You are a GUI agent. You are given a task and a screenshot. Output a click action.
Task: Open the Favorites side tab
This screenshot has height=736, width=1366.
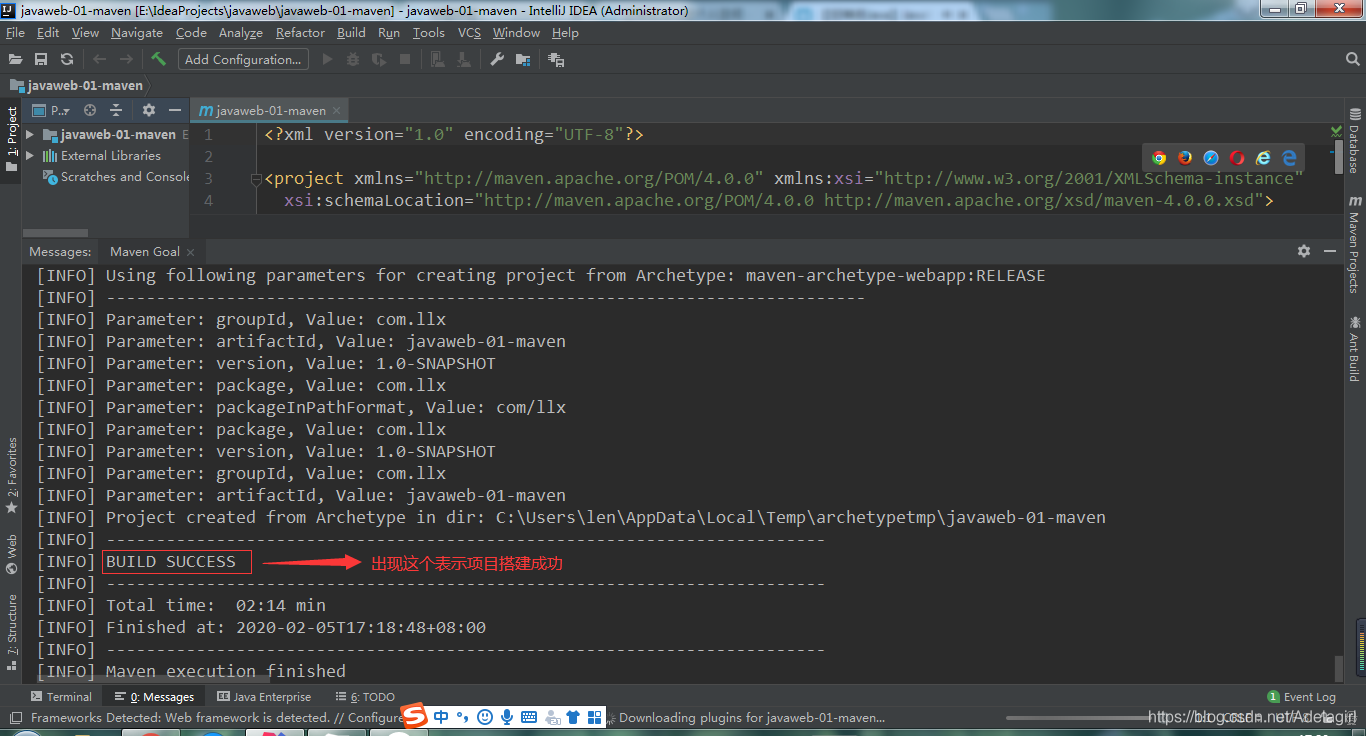(12, 476)
